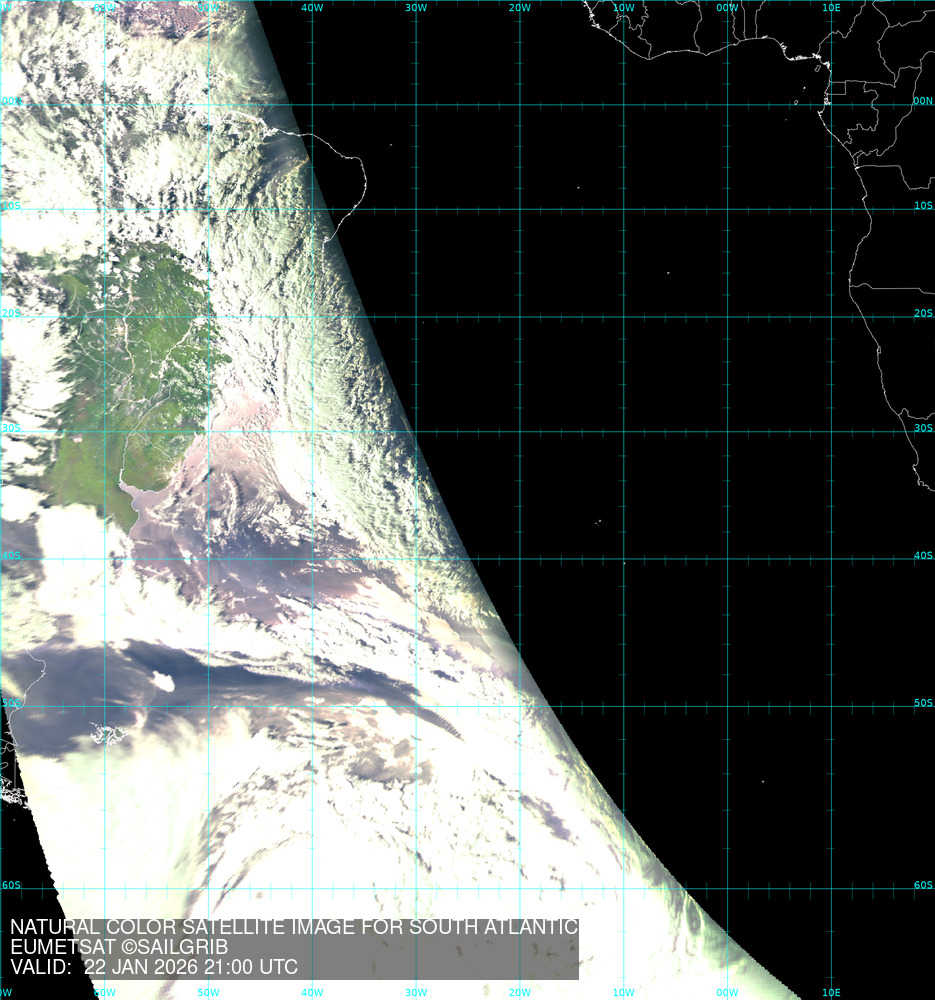
Task: Click the 20S latitude label on right side
Action: [922, 313]
